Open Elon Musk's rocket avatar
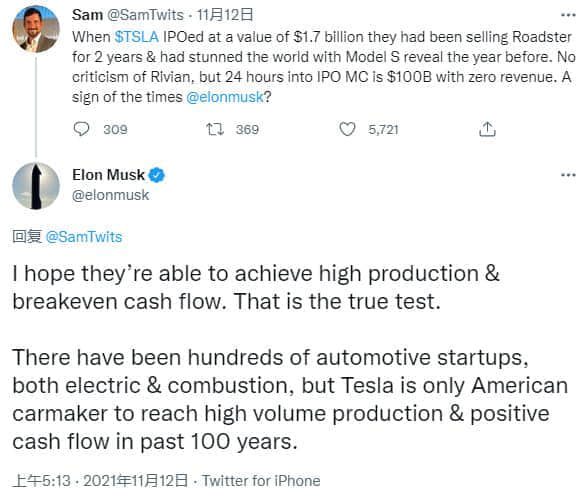Screen dimensions: 588x493 click(36, 186)
